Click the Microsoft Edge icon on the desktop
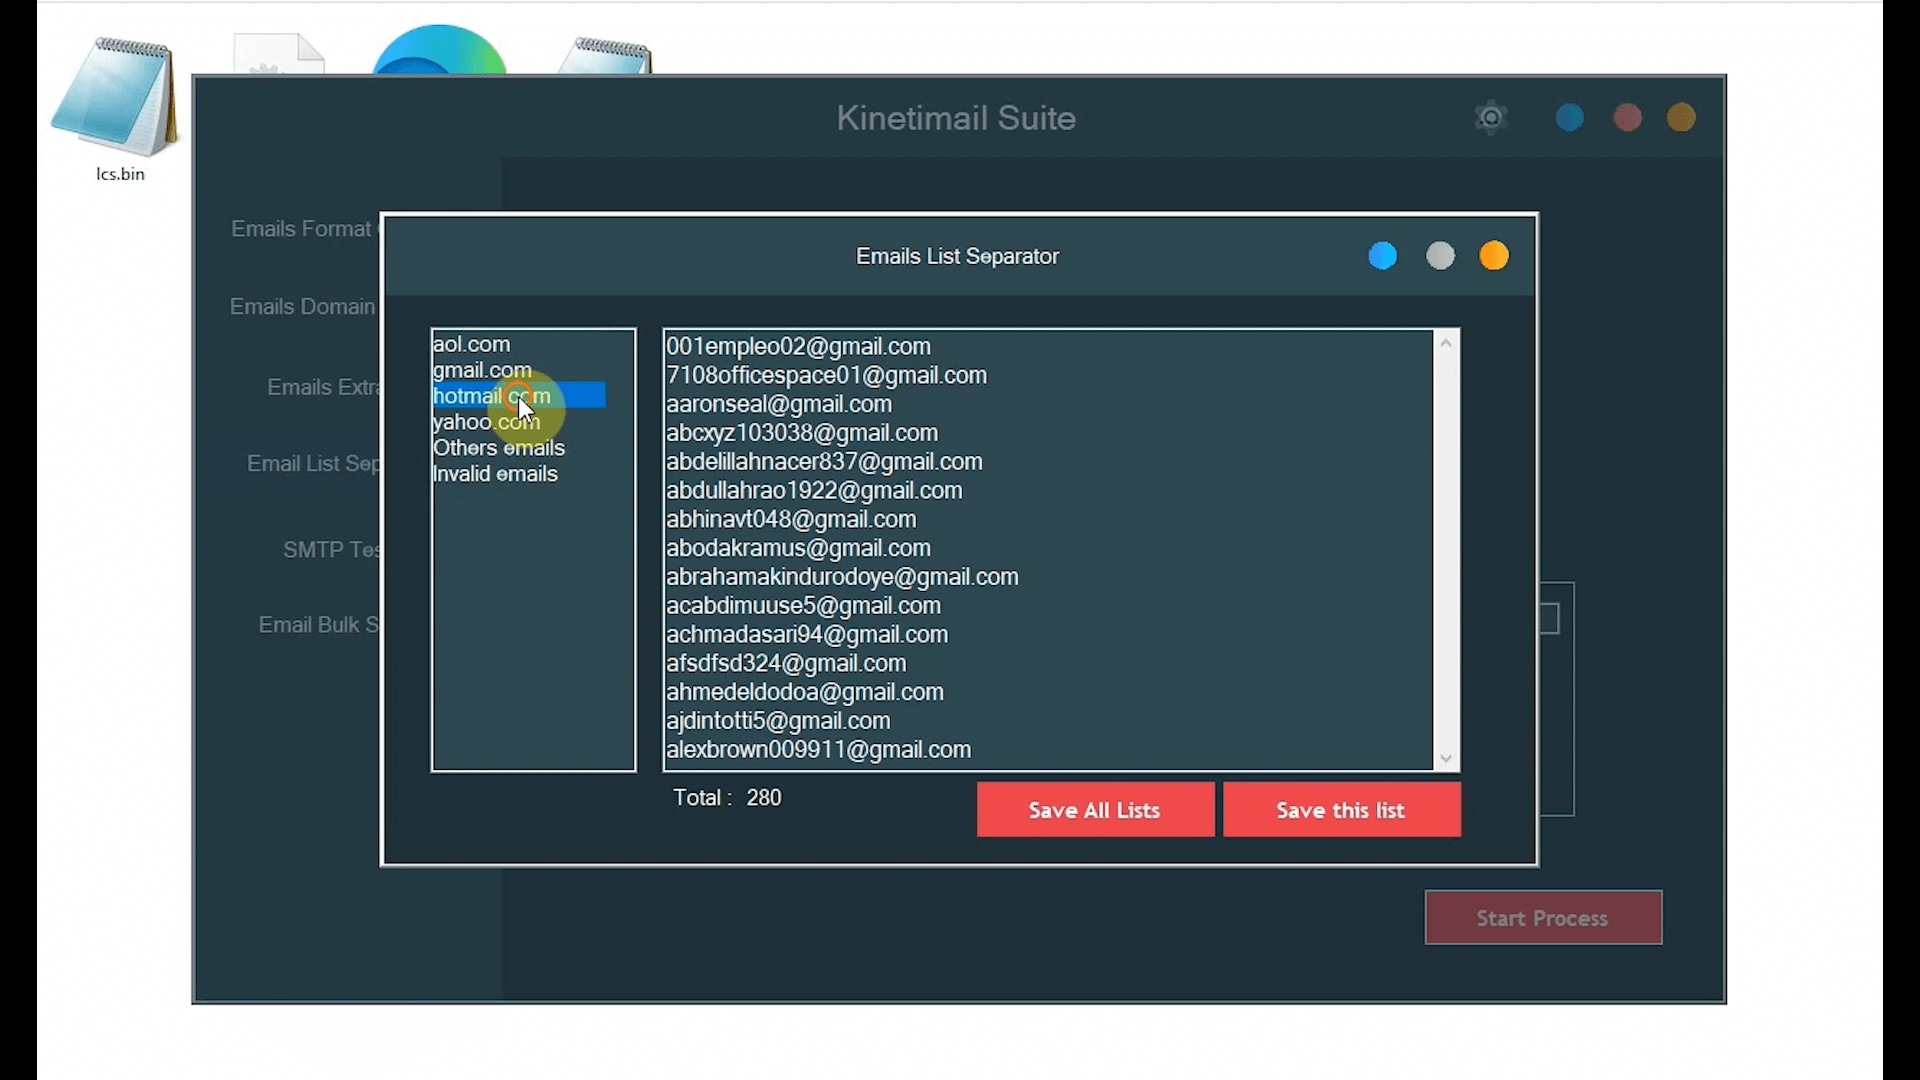 [440, 52]
